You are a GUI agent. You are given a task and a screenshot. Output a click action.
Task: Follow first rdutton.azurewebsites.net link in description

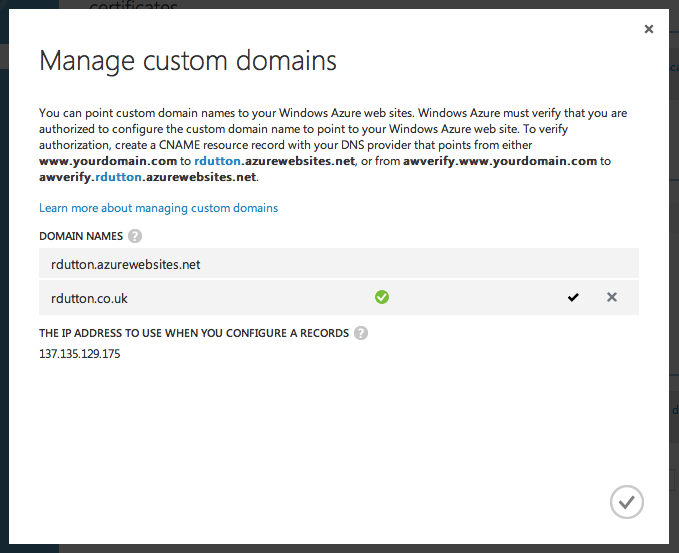275,161
